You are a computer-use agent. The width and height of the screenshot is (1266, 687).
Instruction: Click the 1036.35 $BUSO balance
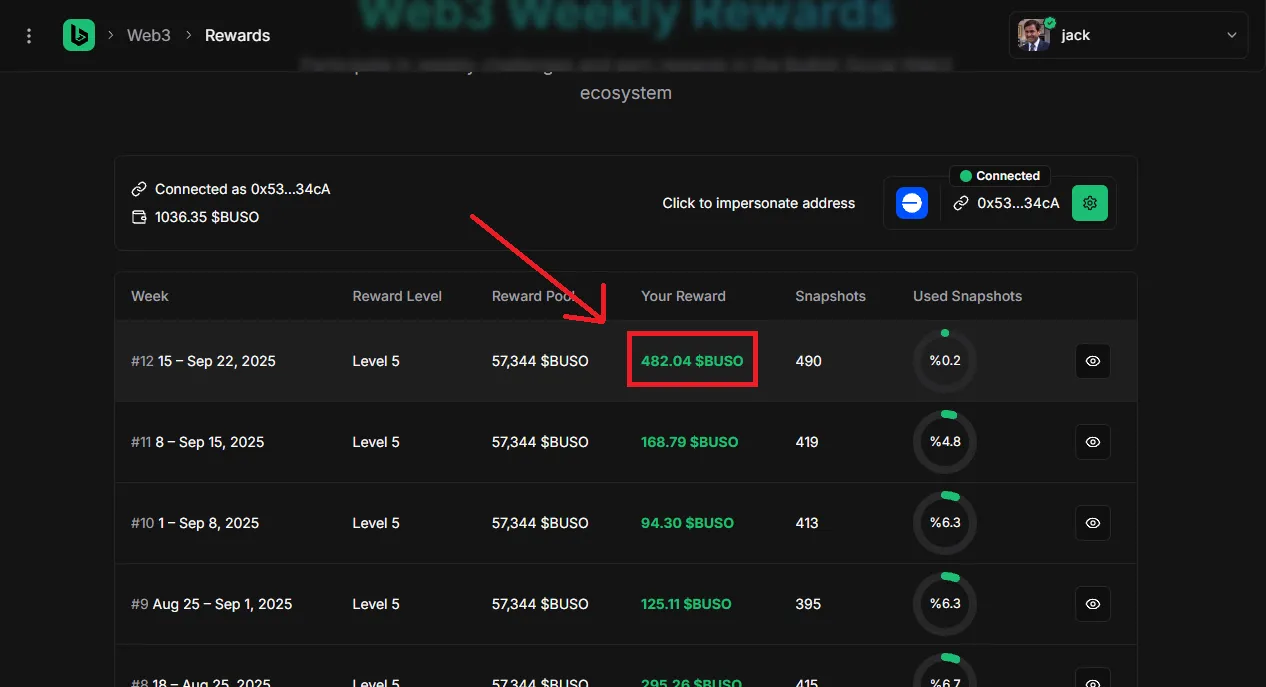coord(207,217)
